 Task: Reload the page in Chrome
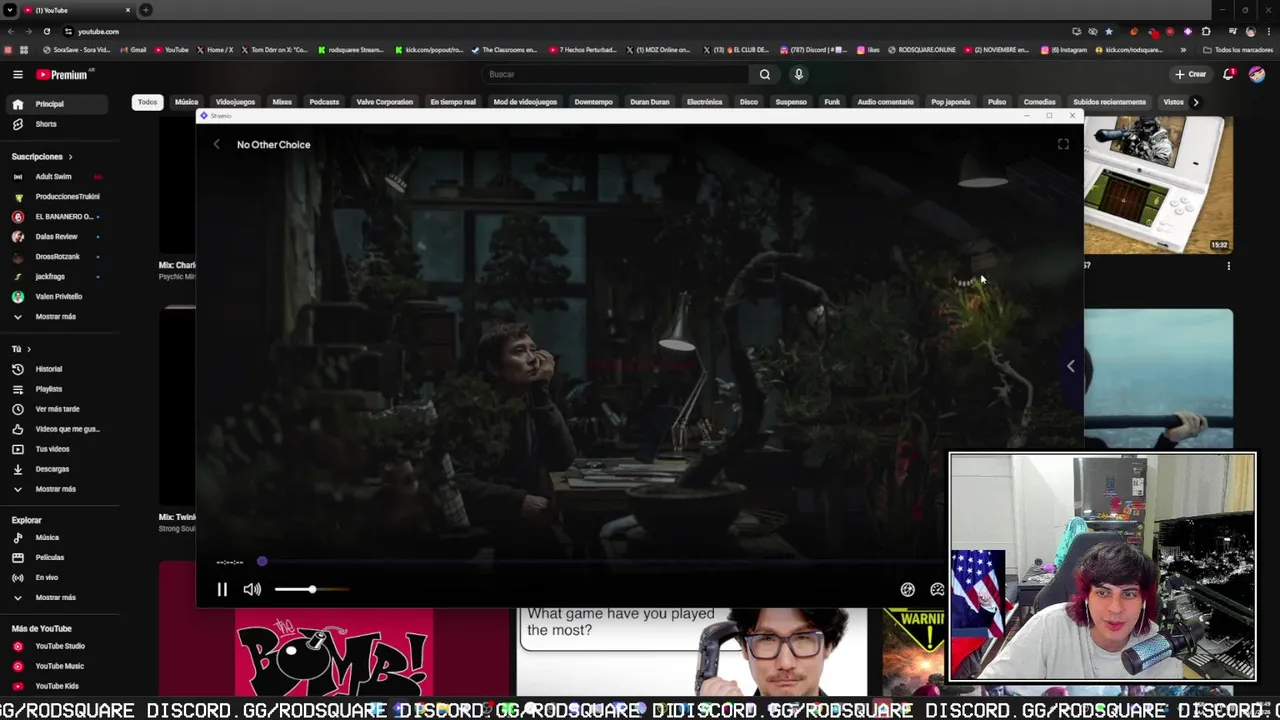click(x=46, y=31)
